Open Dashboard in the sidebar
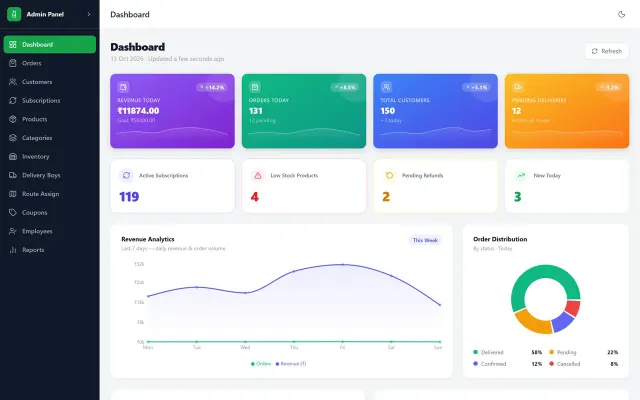This screenshot has width=640, height=400. point(50,44)
